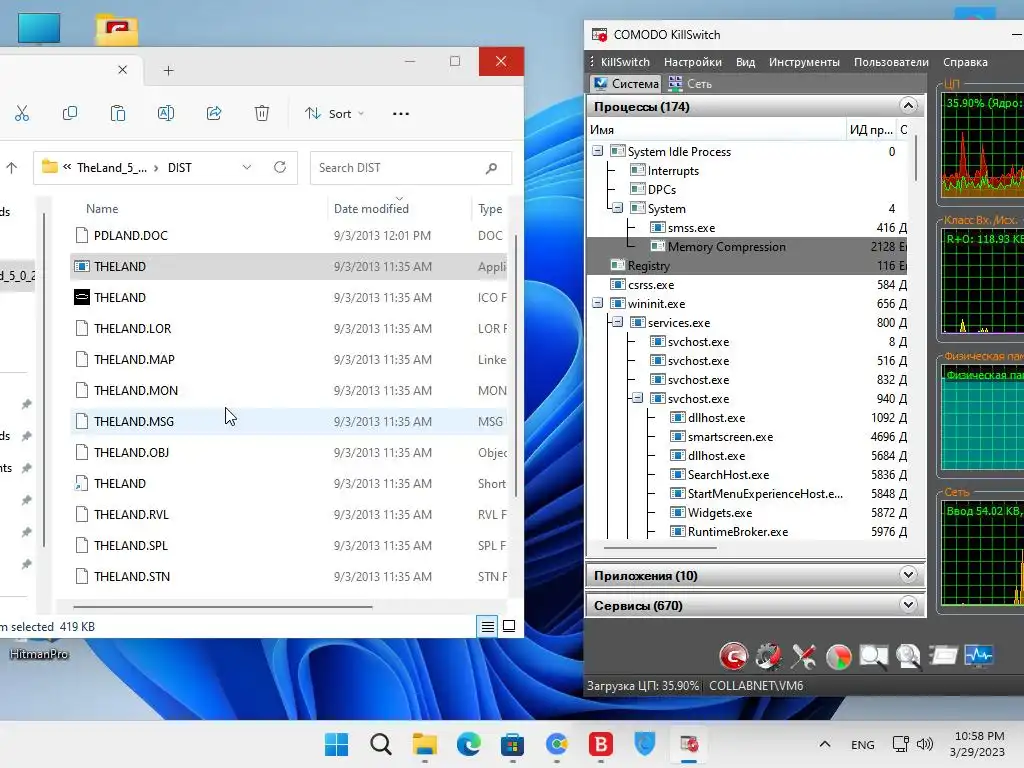Sort processes by ИД пр... column header
1024x768 pixels.
coord(871,129)
